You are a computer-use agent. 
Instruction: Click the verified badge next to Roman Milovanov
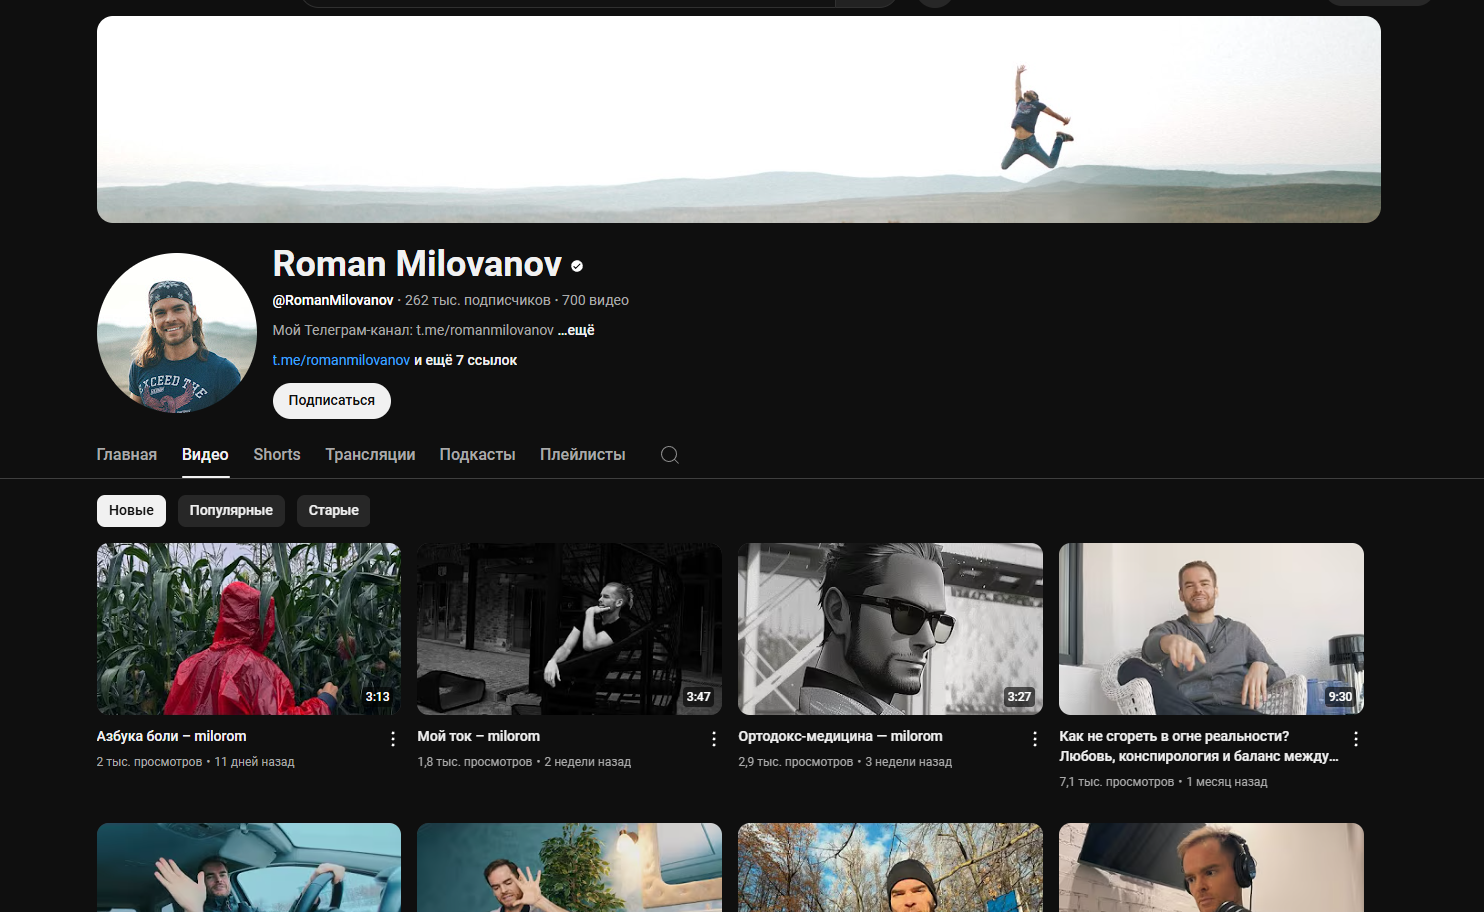577,266
